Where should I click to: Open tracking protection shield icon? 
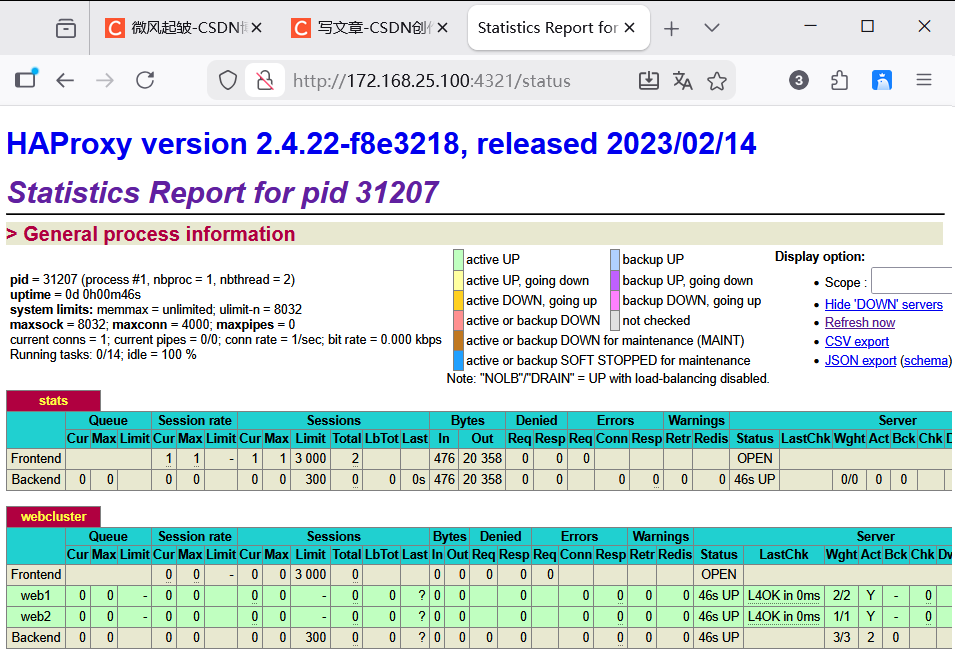pos(228,80)
